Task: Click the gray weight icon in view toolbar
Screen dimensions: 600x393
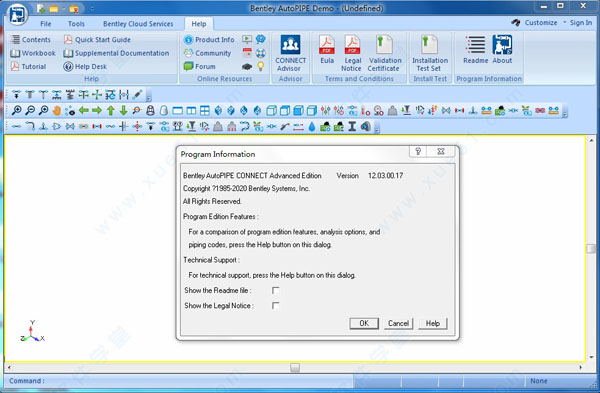Action: point(392,111)
